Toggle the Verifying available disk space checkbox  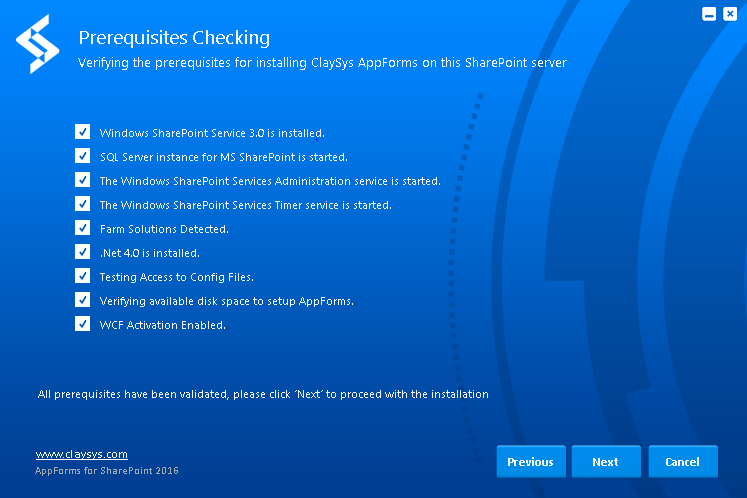pos(82,300)
